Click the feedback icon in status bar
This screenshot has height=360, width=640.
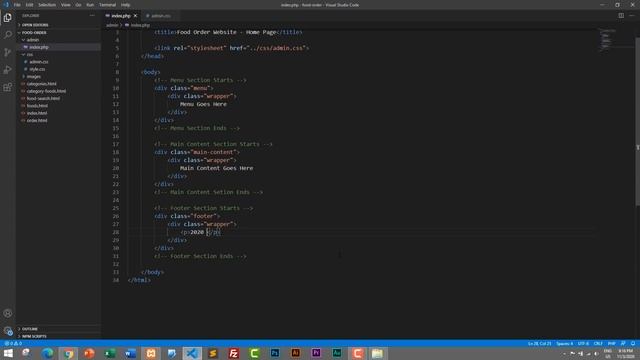(623, 344)
